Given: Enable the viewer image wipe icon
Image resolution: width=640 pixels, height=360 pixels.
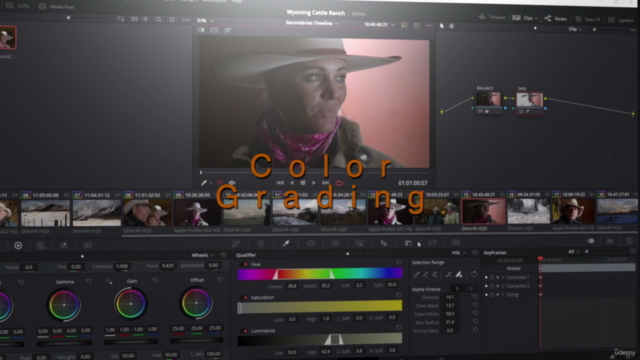Looking at the screenshot, I should click(201, 30).
